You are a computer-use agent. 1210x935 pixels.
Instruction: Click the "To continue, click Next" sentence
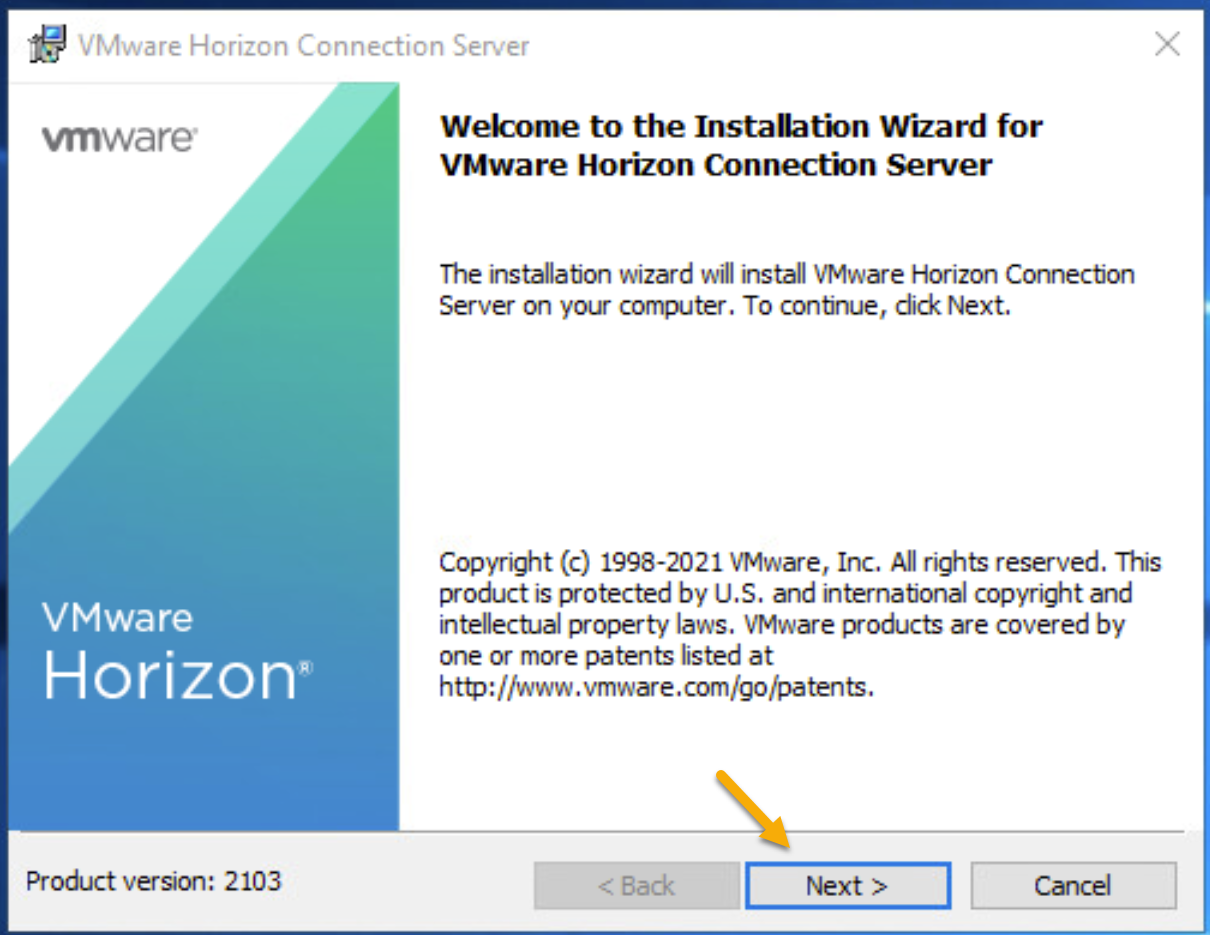(x=878, y=306)
